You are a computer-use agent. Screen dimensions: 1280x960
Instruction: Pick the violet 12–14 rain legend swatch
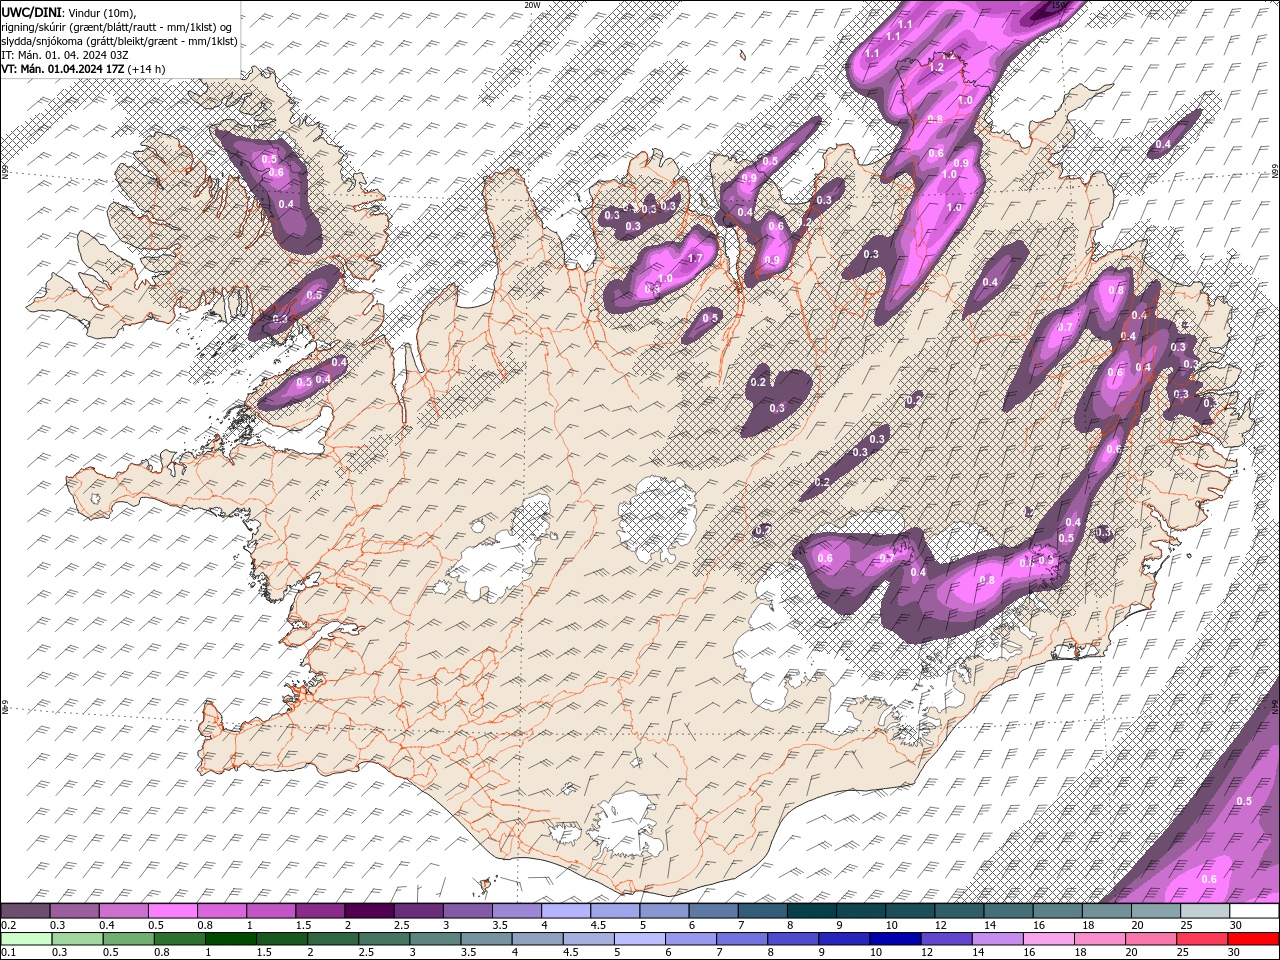[x=945, y=939]
